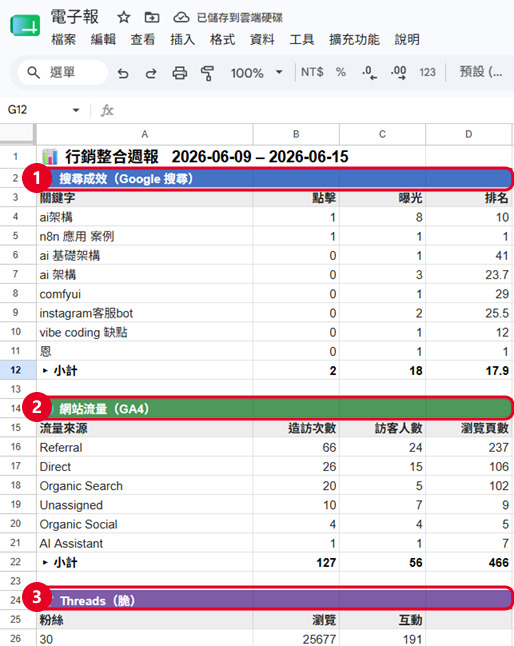Open the 插入 menu

182,40
